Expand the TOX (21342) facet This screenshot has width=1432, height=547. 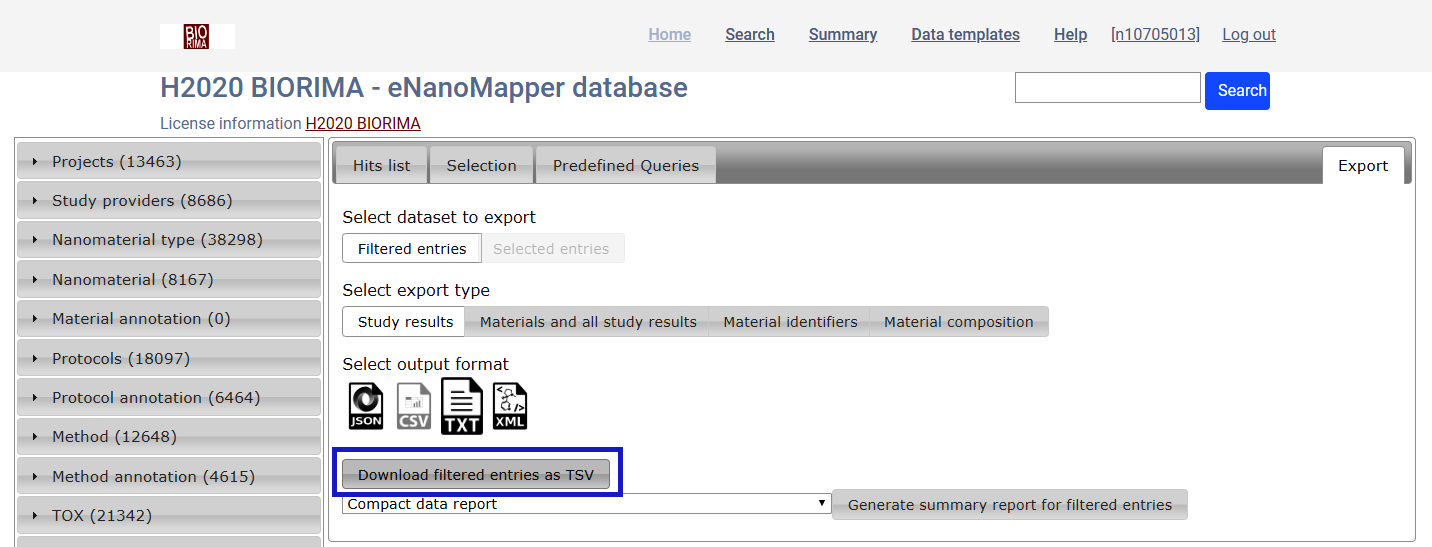(x=169, y=516)
